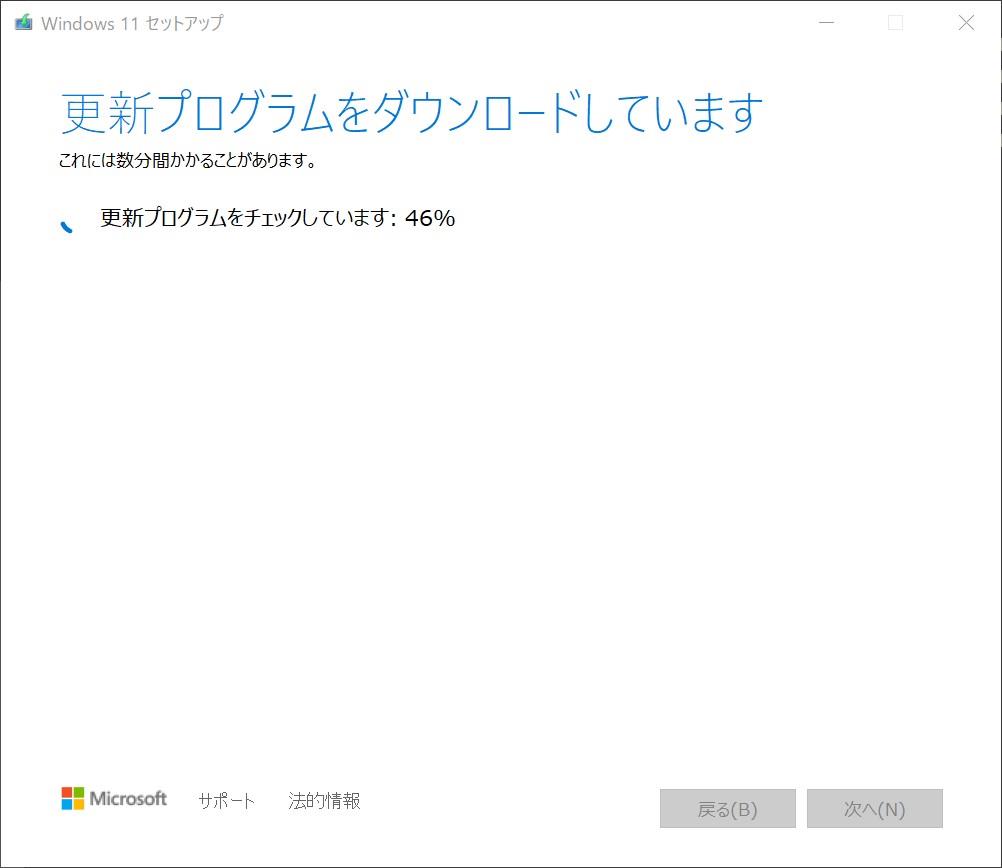Viewport: 1002px width, 868px height.
Task: Click the 更新プログラムをチェックしています: 46% text
Action: click(x=277, y=218)
